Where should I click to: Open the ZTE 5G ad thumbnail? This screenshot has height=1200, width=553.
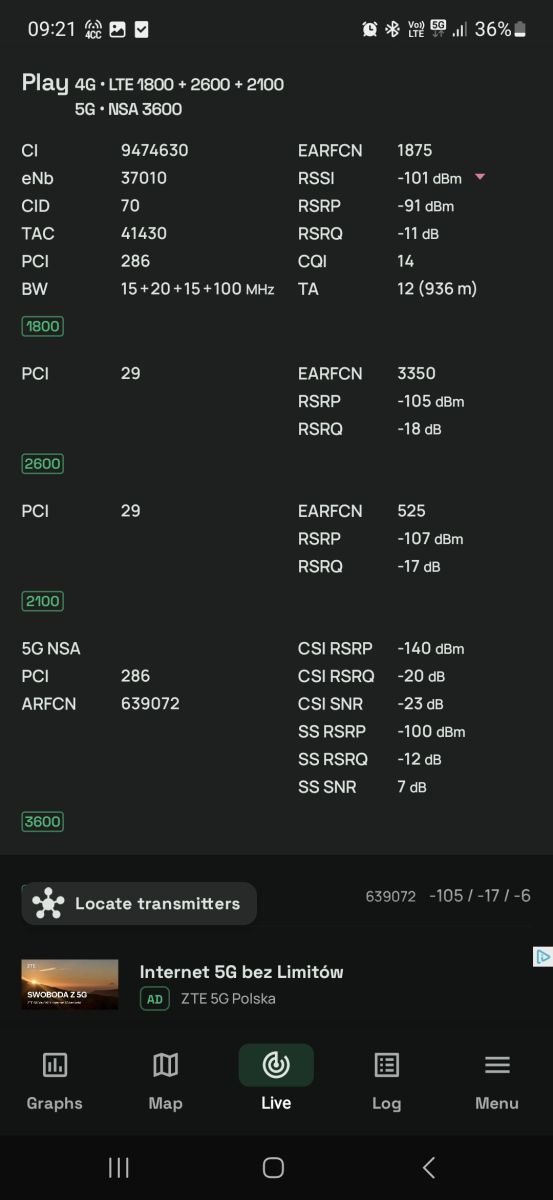pos(70,985)
